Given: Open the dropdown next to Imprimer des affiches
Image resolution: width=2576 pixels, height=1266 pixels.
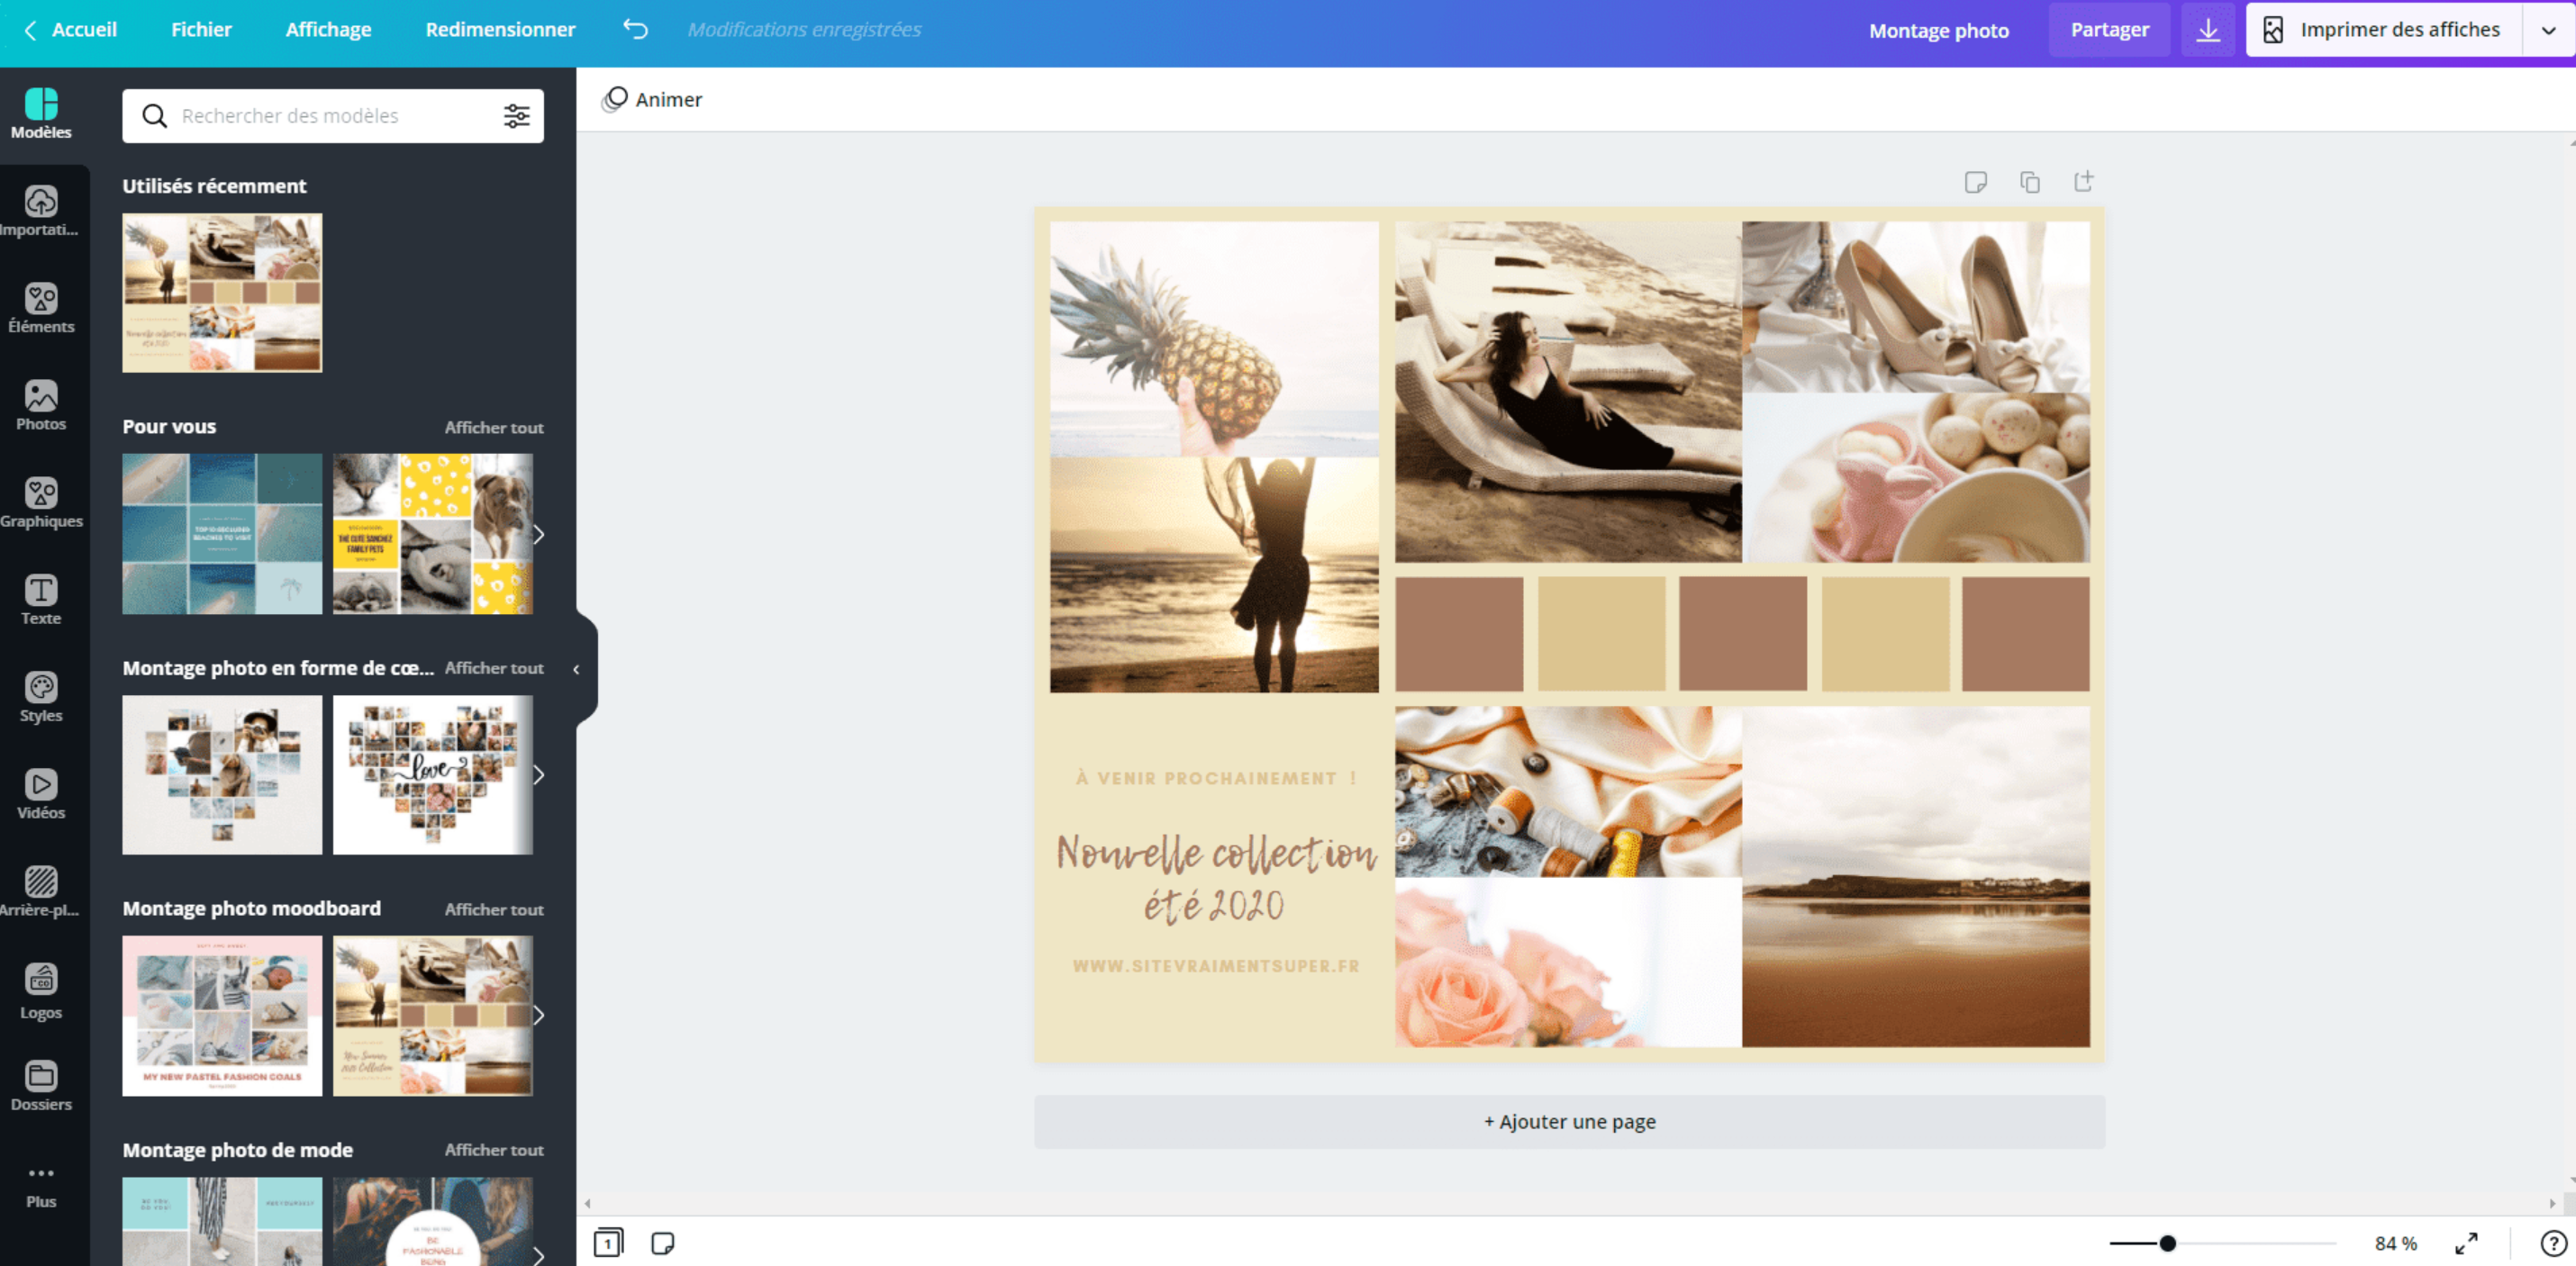Looking at the screenshot, I should coord(2548,29).
